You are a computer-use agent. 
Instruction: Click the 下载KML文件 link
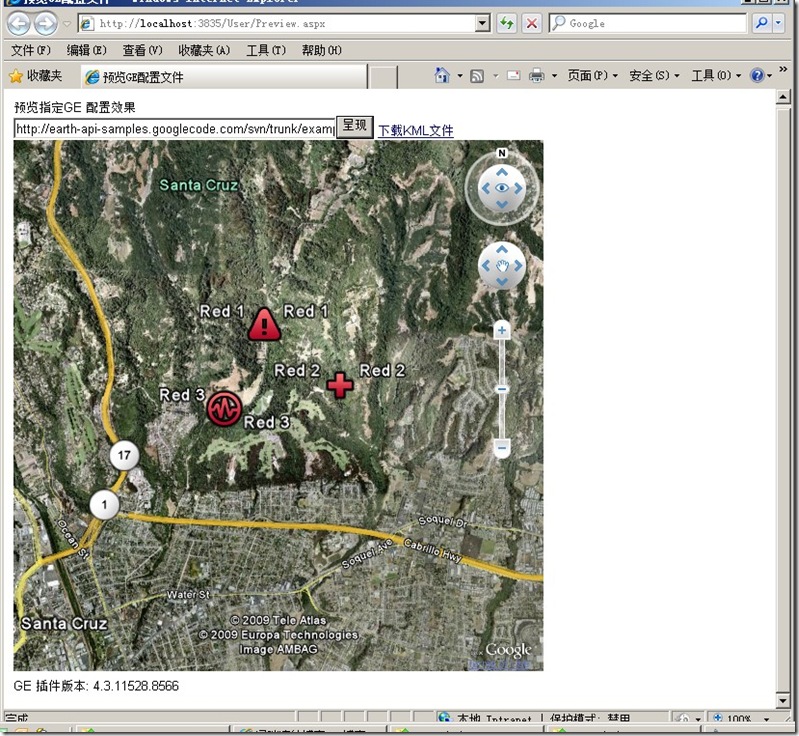(x=416, y=130)
